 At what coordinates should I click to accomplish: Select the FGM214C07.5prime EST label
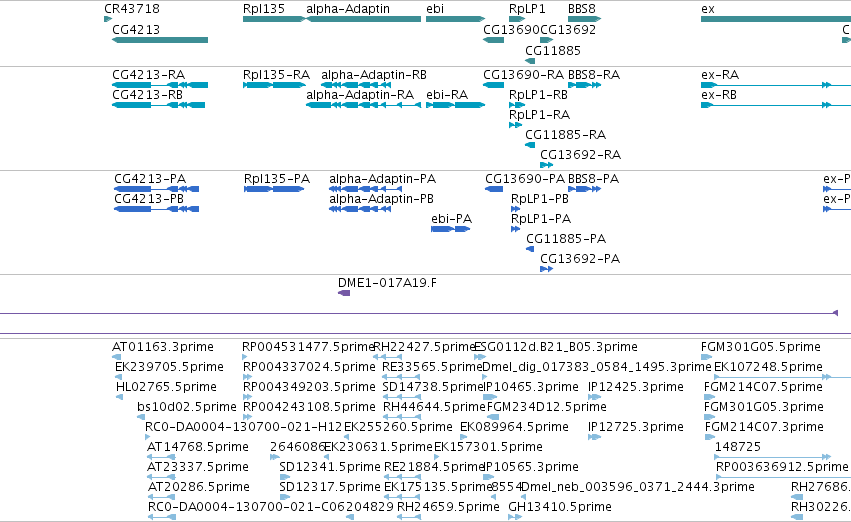click(763, 387)
